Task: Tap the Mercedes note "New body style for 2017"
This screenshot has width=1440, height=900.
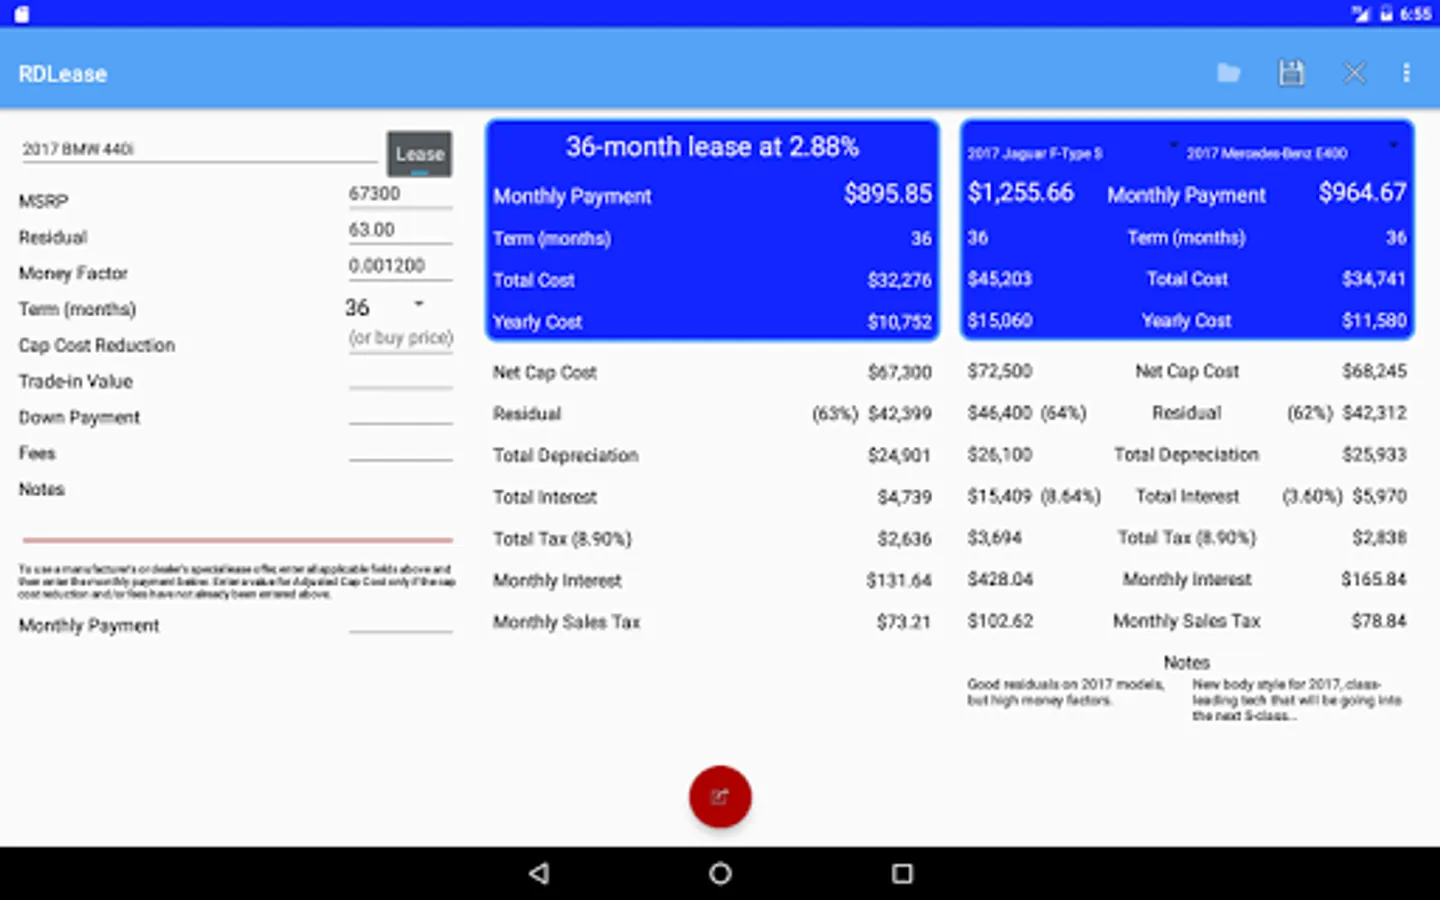Action: click(x=1297, y=700)
